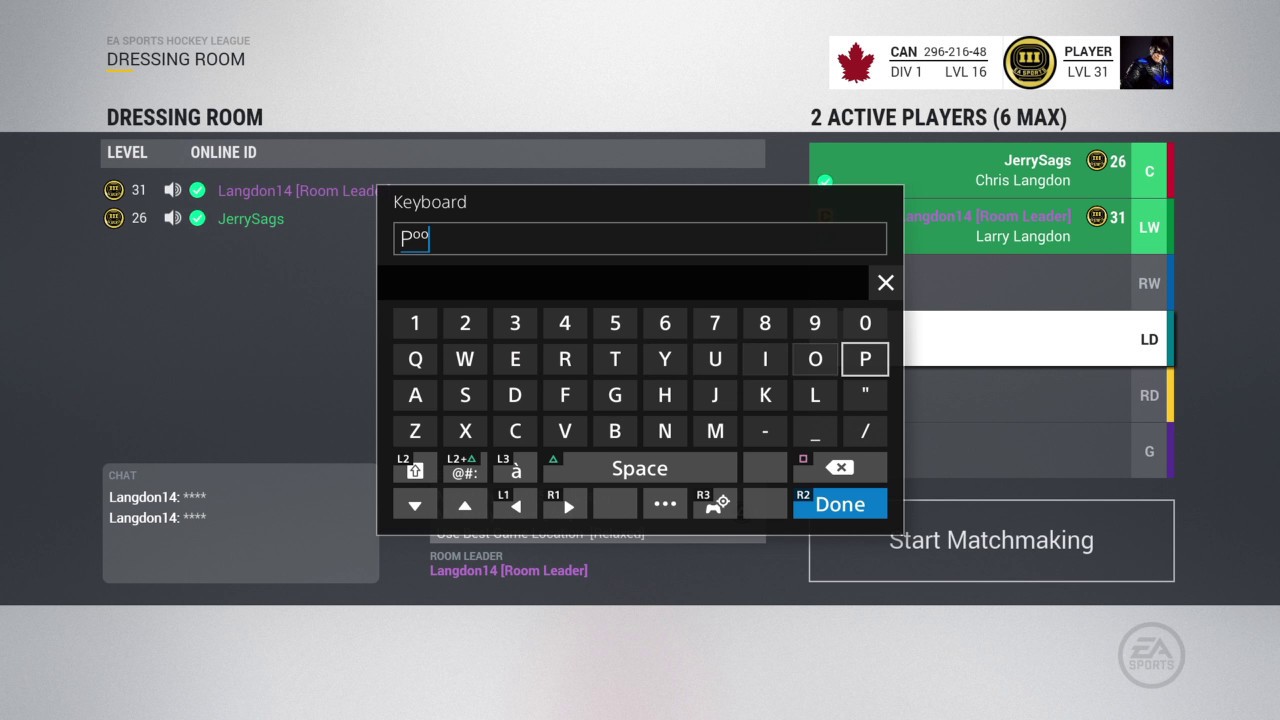This screenshot has height=720, width=1280.
Task: Tap the X letter key
Action: click(x=465, y=431)
